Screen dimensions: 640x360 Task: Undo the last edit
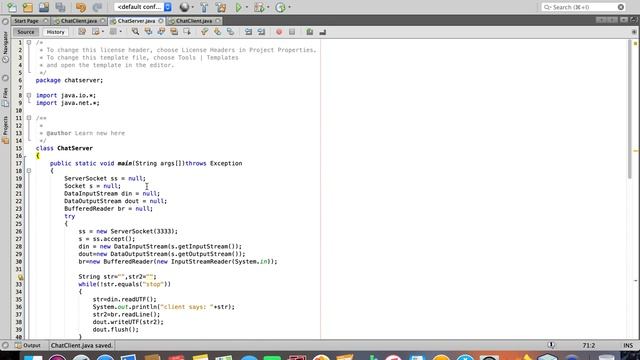tap(81, 7)
